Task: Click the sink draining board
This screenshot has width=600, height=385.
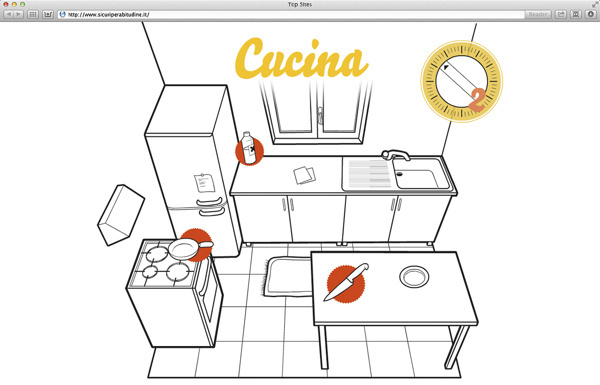Action: [x=369, y=174]
